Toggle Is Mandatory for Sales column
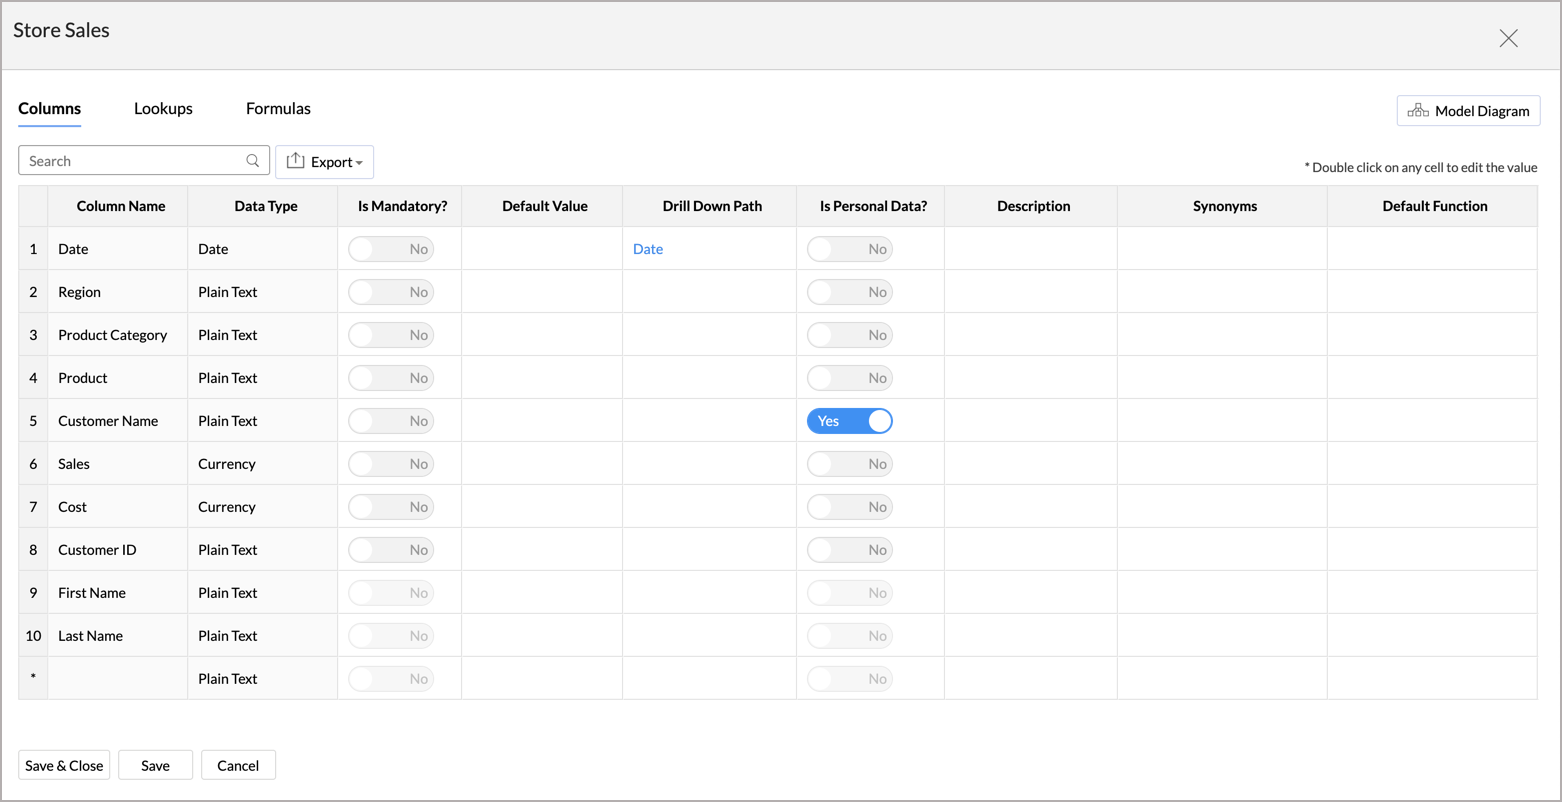Viewport: 1562px width, 802px height. click(390, 464)
